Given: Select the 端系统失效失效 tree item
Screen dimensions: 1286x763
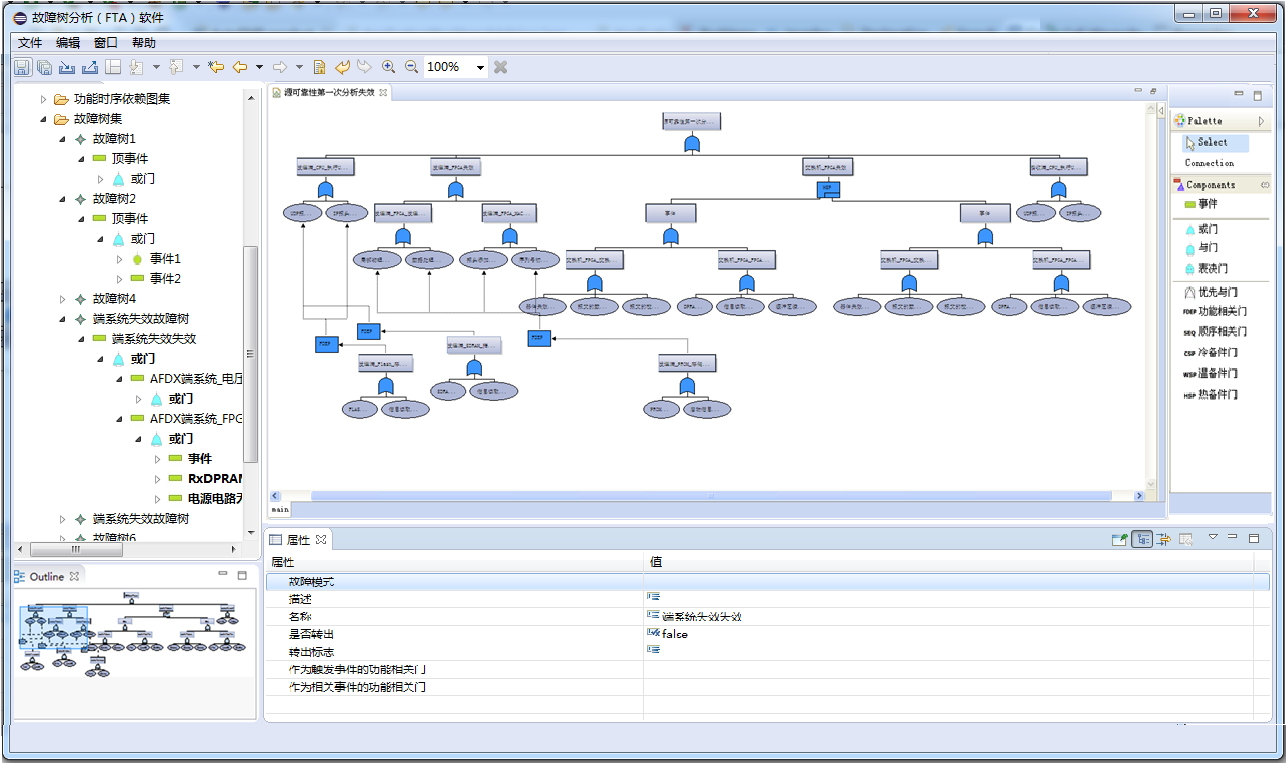Looking at the screenshot, I should point(154,339).
